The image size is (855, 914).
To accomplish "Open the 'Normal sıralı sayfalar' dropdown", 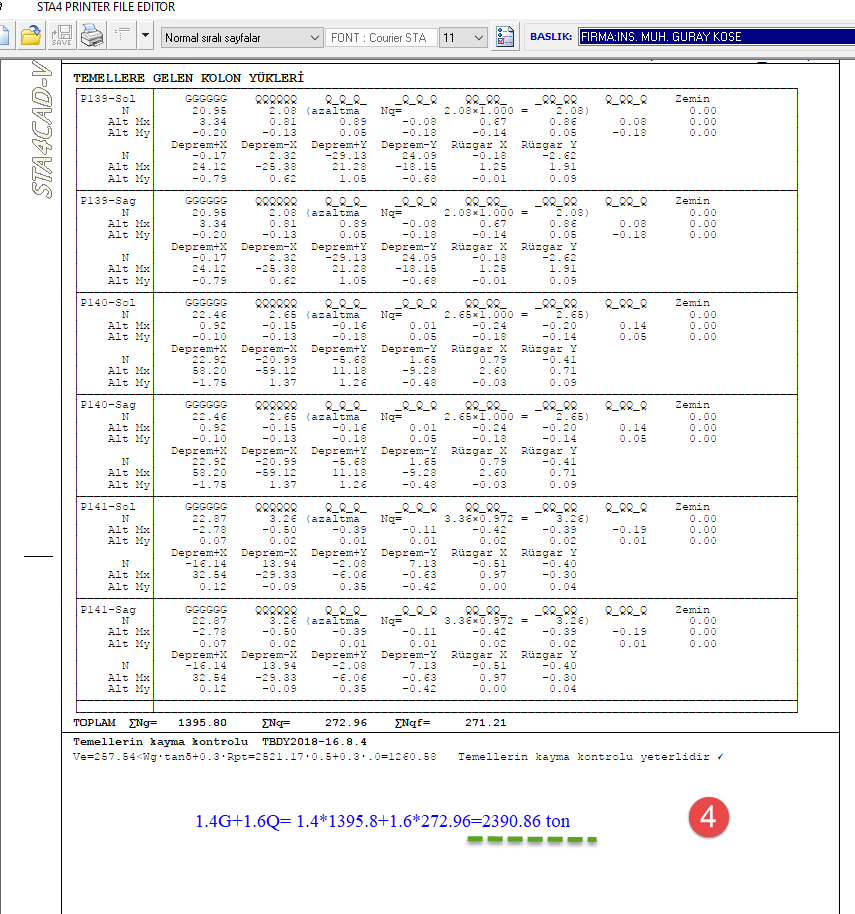I will (x=241, y=38).
